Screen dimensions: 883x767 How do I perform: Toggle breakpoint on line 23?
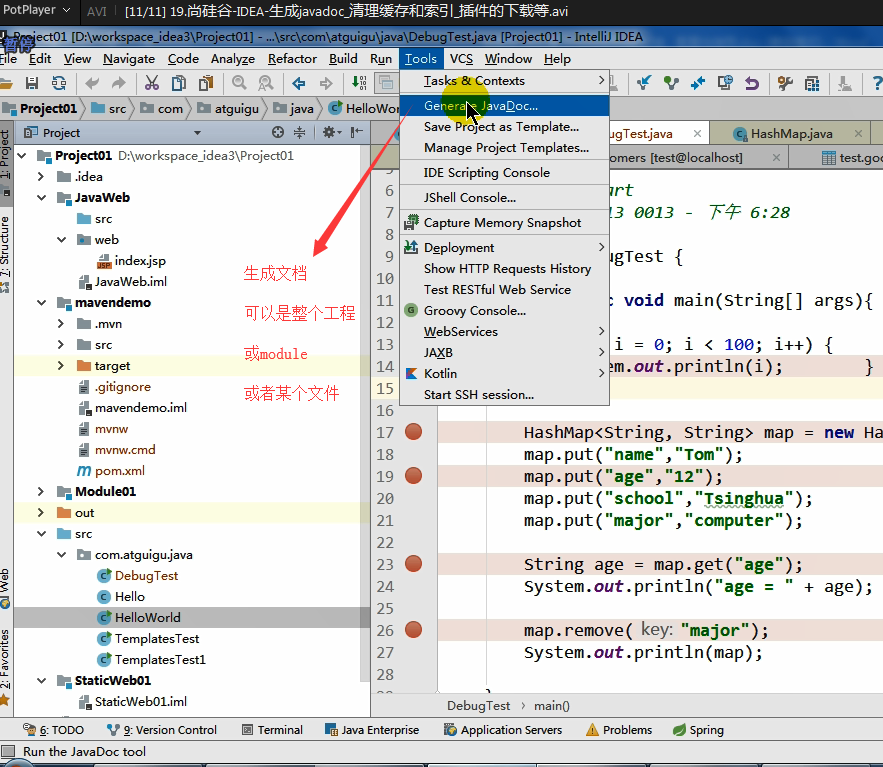click(413, 564)
